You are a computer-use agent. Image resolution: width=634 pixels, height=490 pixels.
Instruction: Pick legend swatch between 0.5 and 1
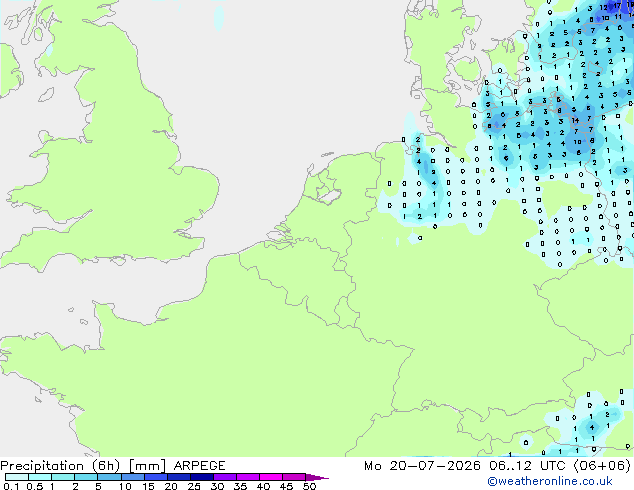tap(40, 477)
